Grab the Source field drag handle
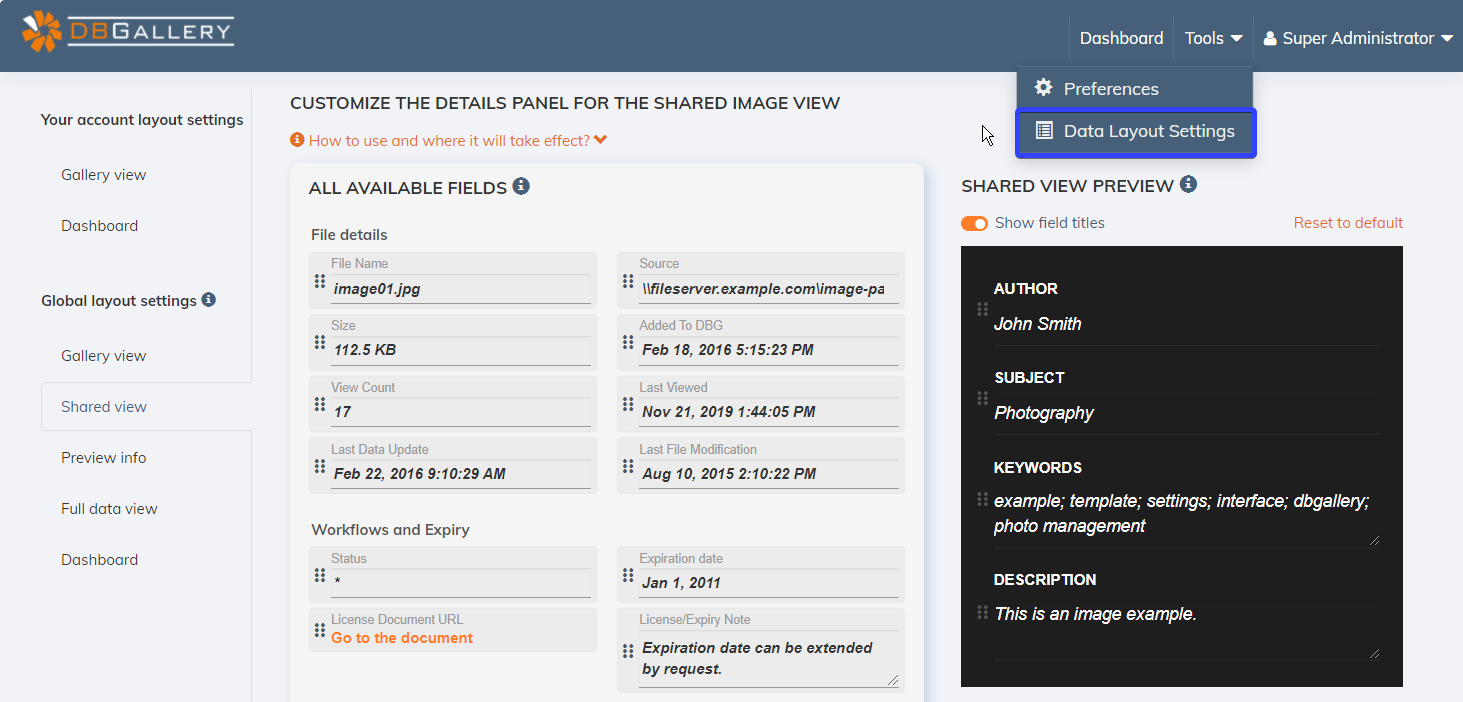Viewport: 1463px width, 702px height. (x=628, y=281)
